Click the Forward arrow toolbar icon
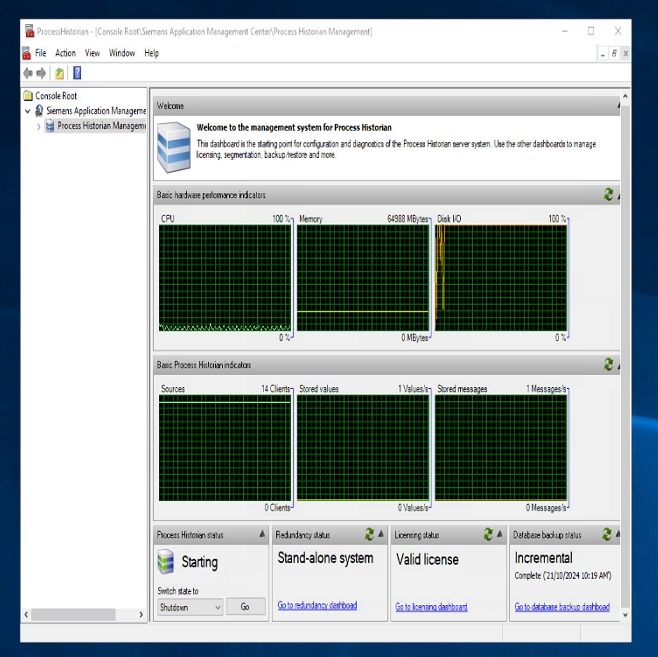658x657 pixels. (x=41, y=73)
